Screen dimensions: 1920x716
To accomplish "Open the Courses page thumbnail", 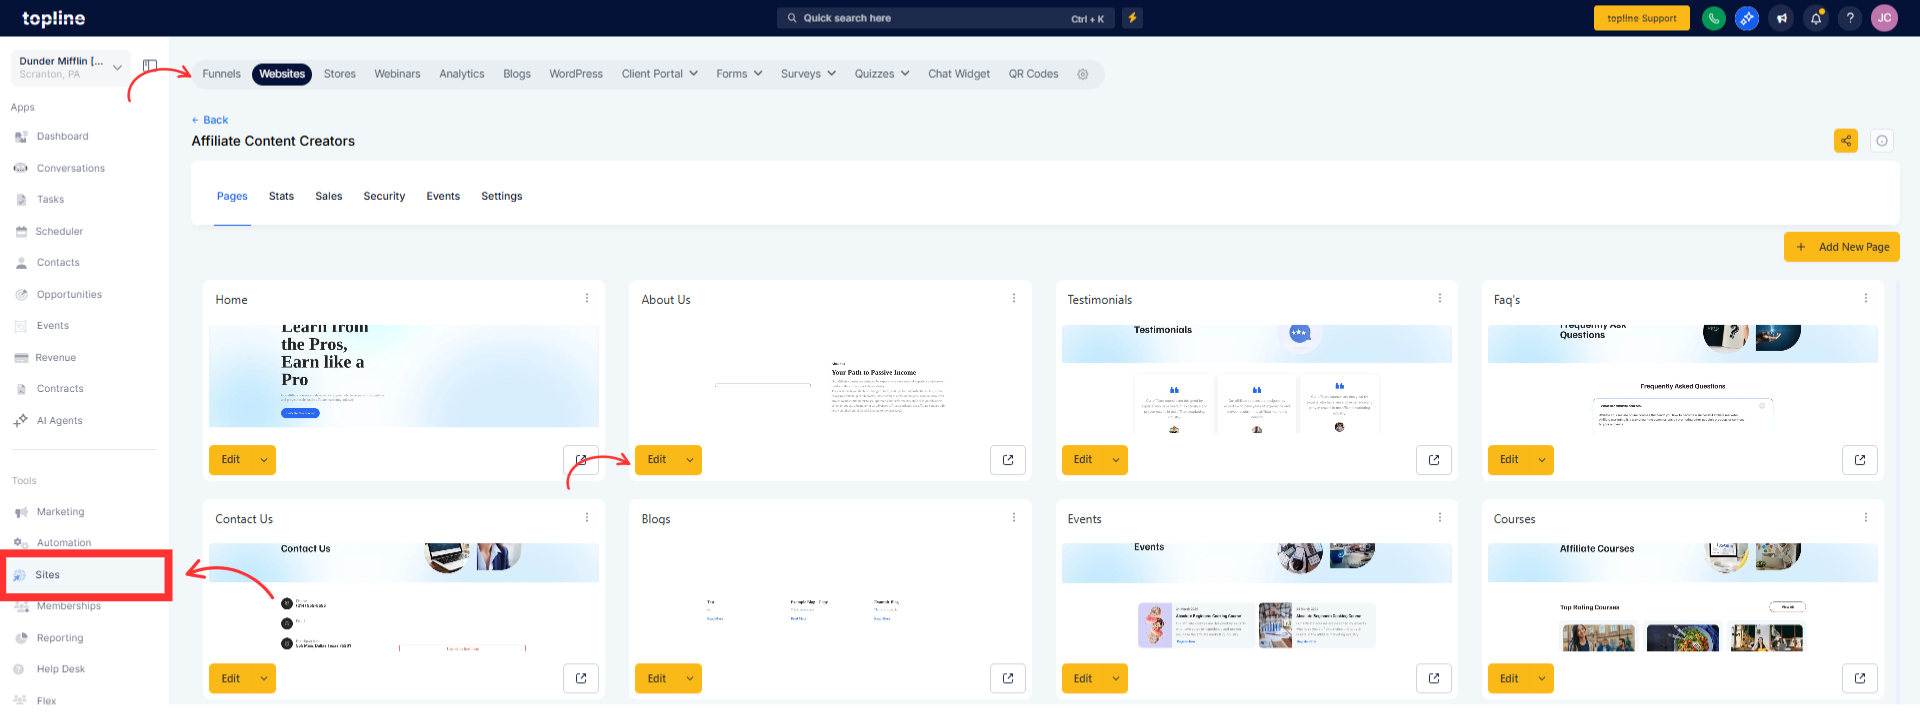I will 1683,600.
